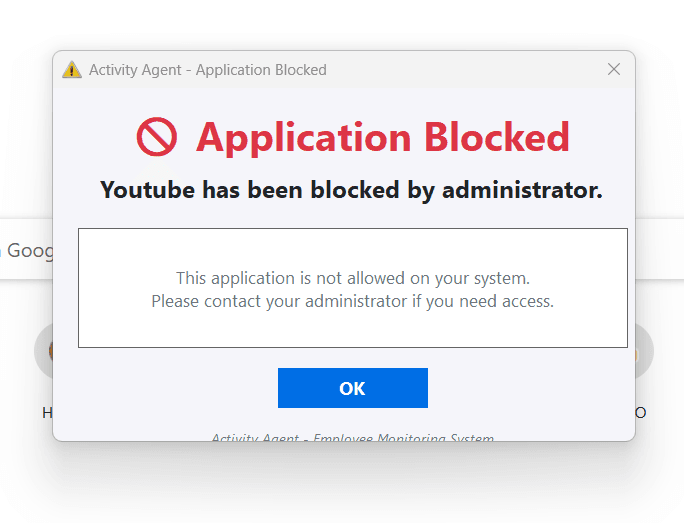Close the Application Blocked dialog
The height and width of the screenshot is (523, 684).
(x=614, y=69)
